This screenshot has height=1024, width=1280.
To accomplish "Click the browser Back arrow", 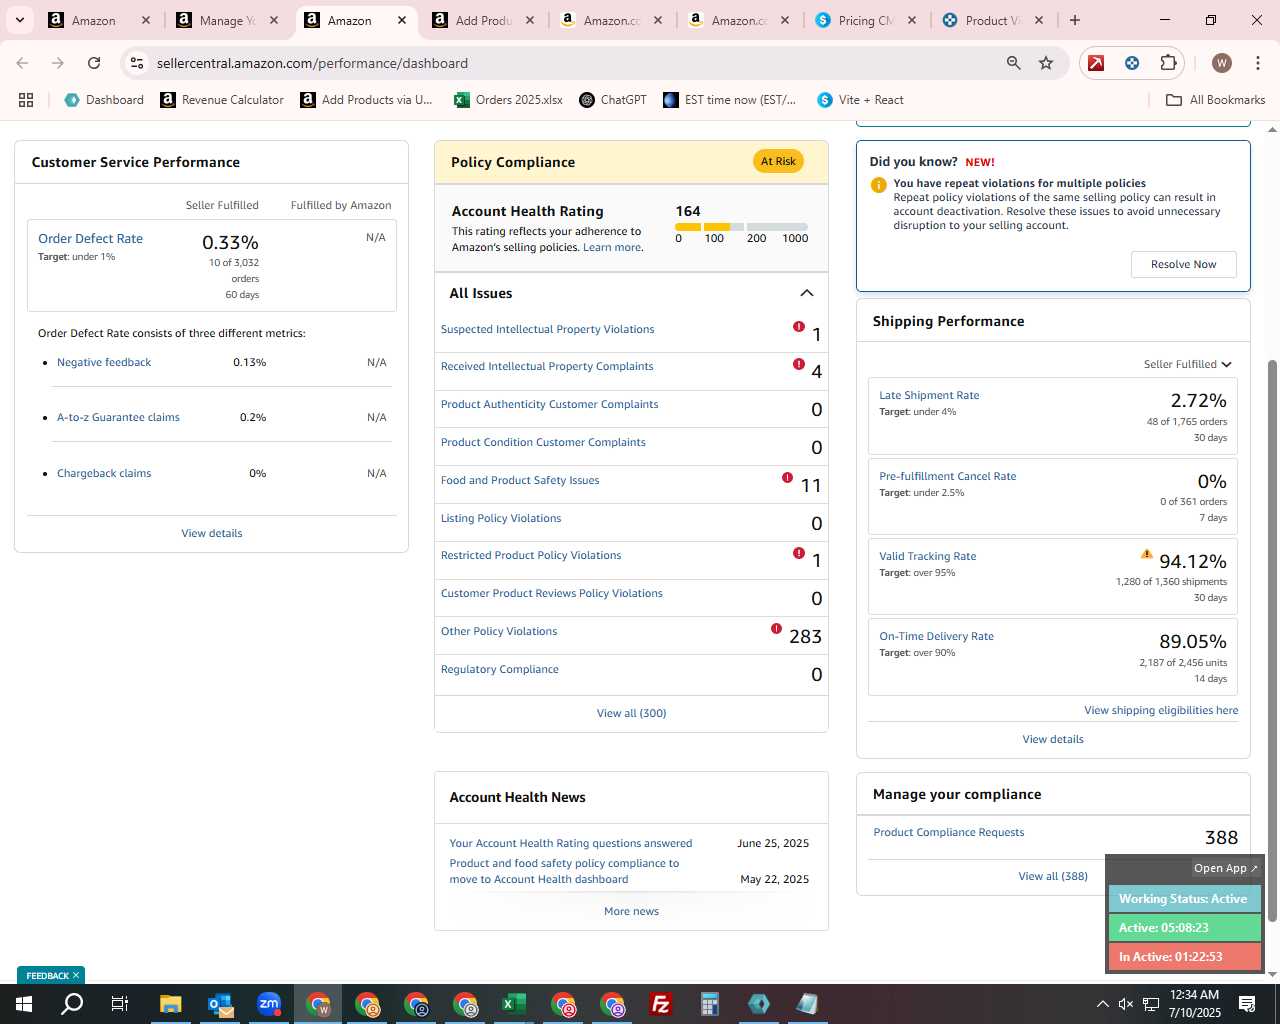I will coord(22,63).
